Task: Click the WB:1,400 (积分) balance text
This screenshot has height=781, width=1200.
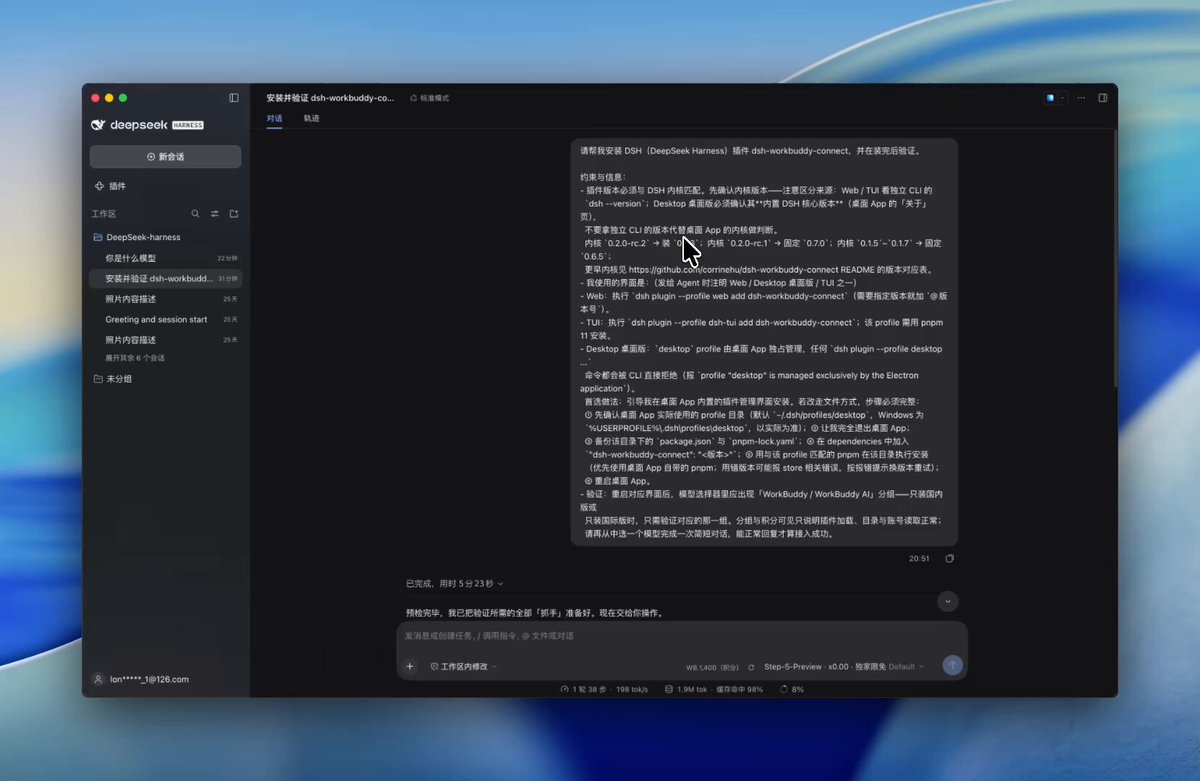Action: click(713, 667)
